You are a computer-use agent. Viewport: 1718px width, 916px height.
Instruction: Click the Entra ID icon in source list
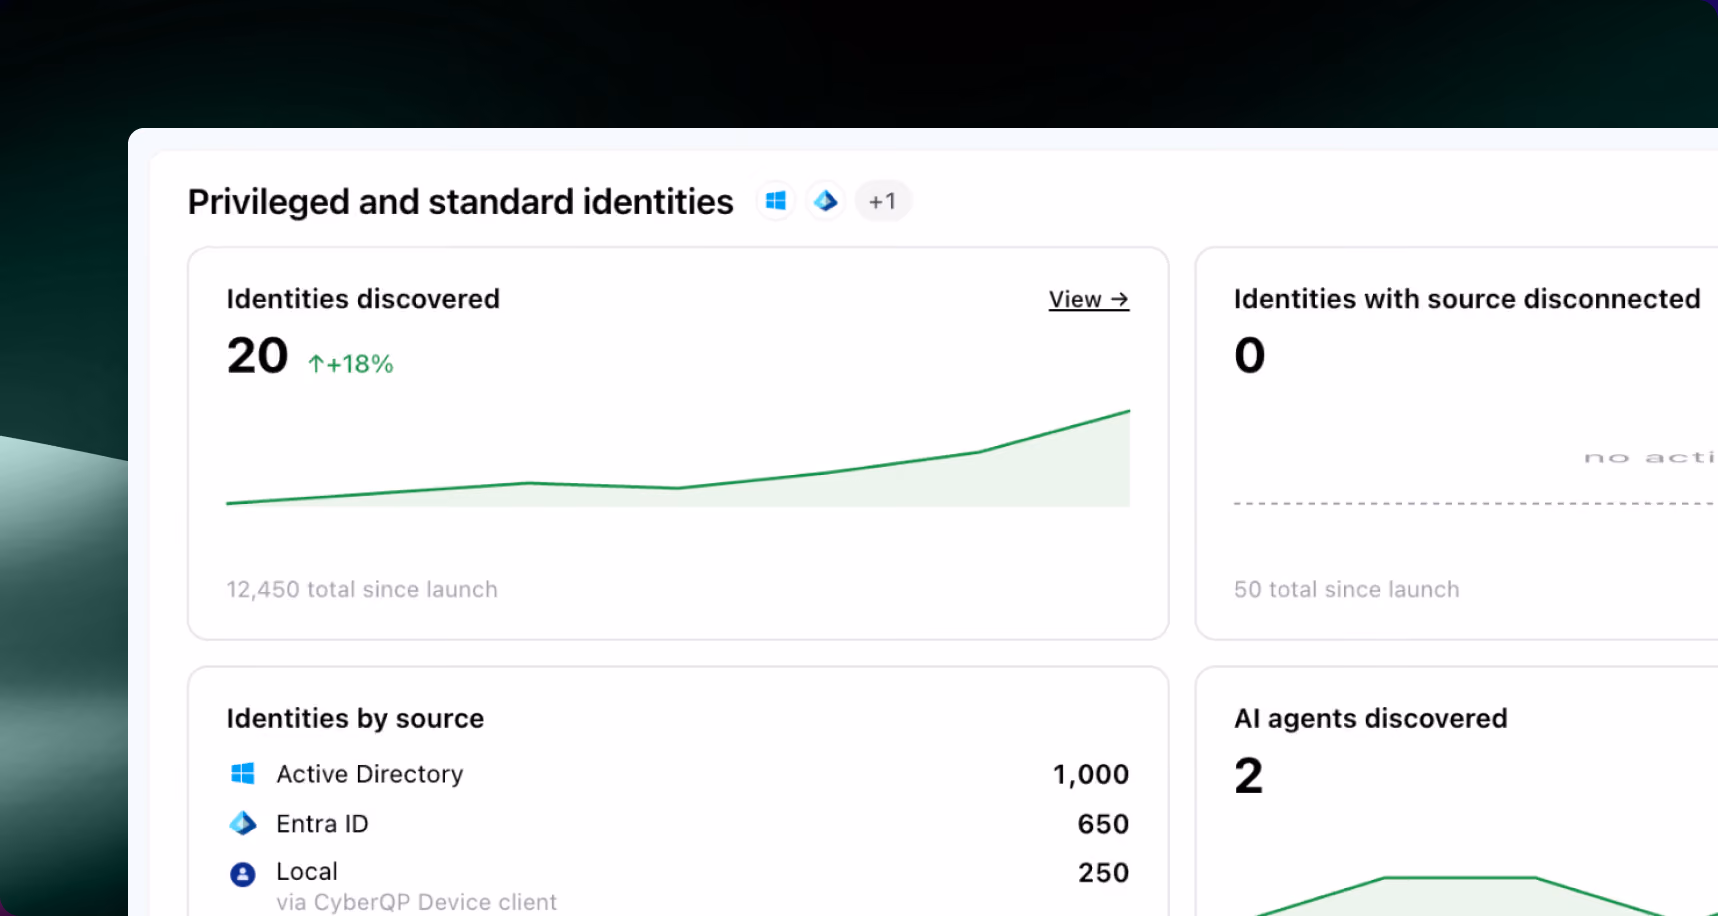(243, 823)
